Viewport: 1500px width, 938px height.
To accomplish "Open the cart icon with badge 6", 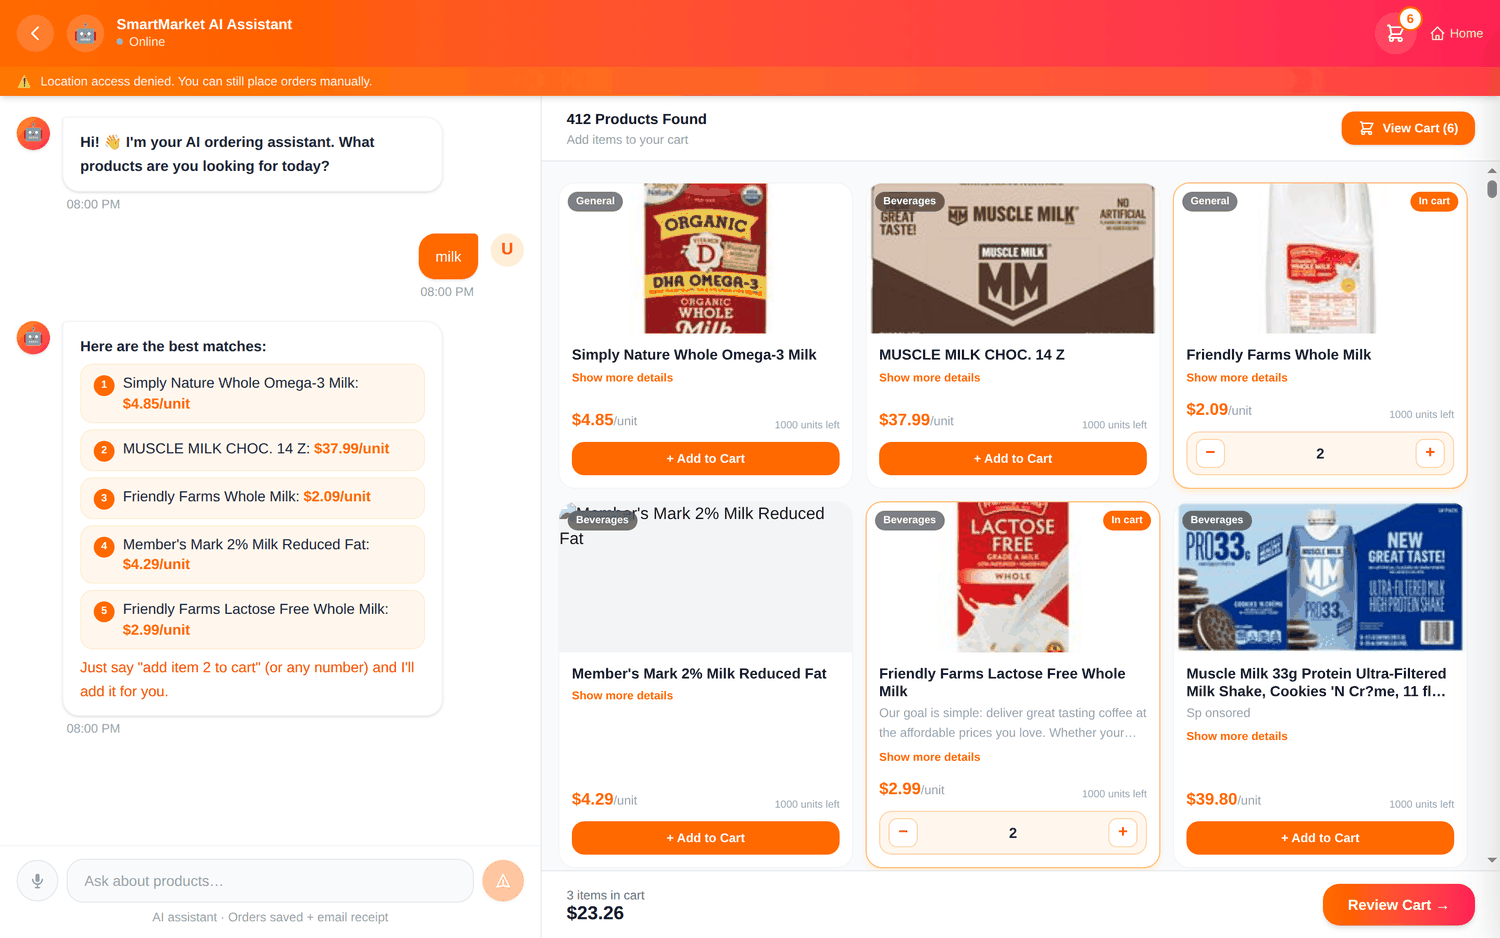I will (1396, 33).
